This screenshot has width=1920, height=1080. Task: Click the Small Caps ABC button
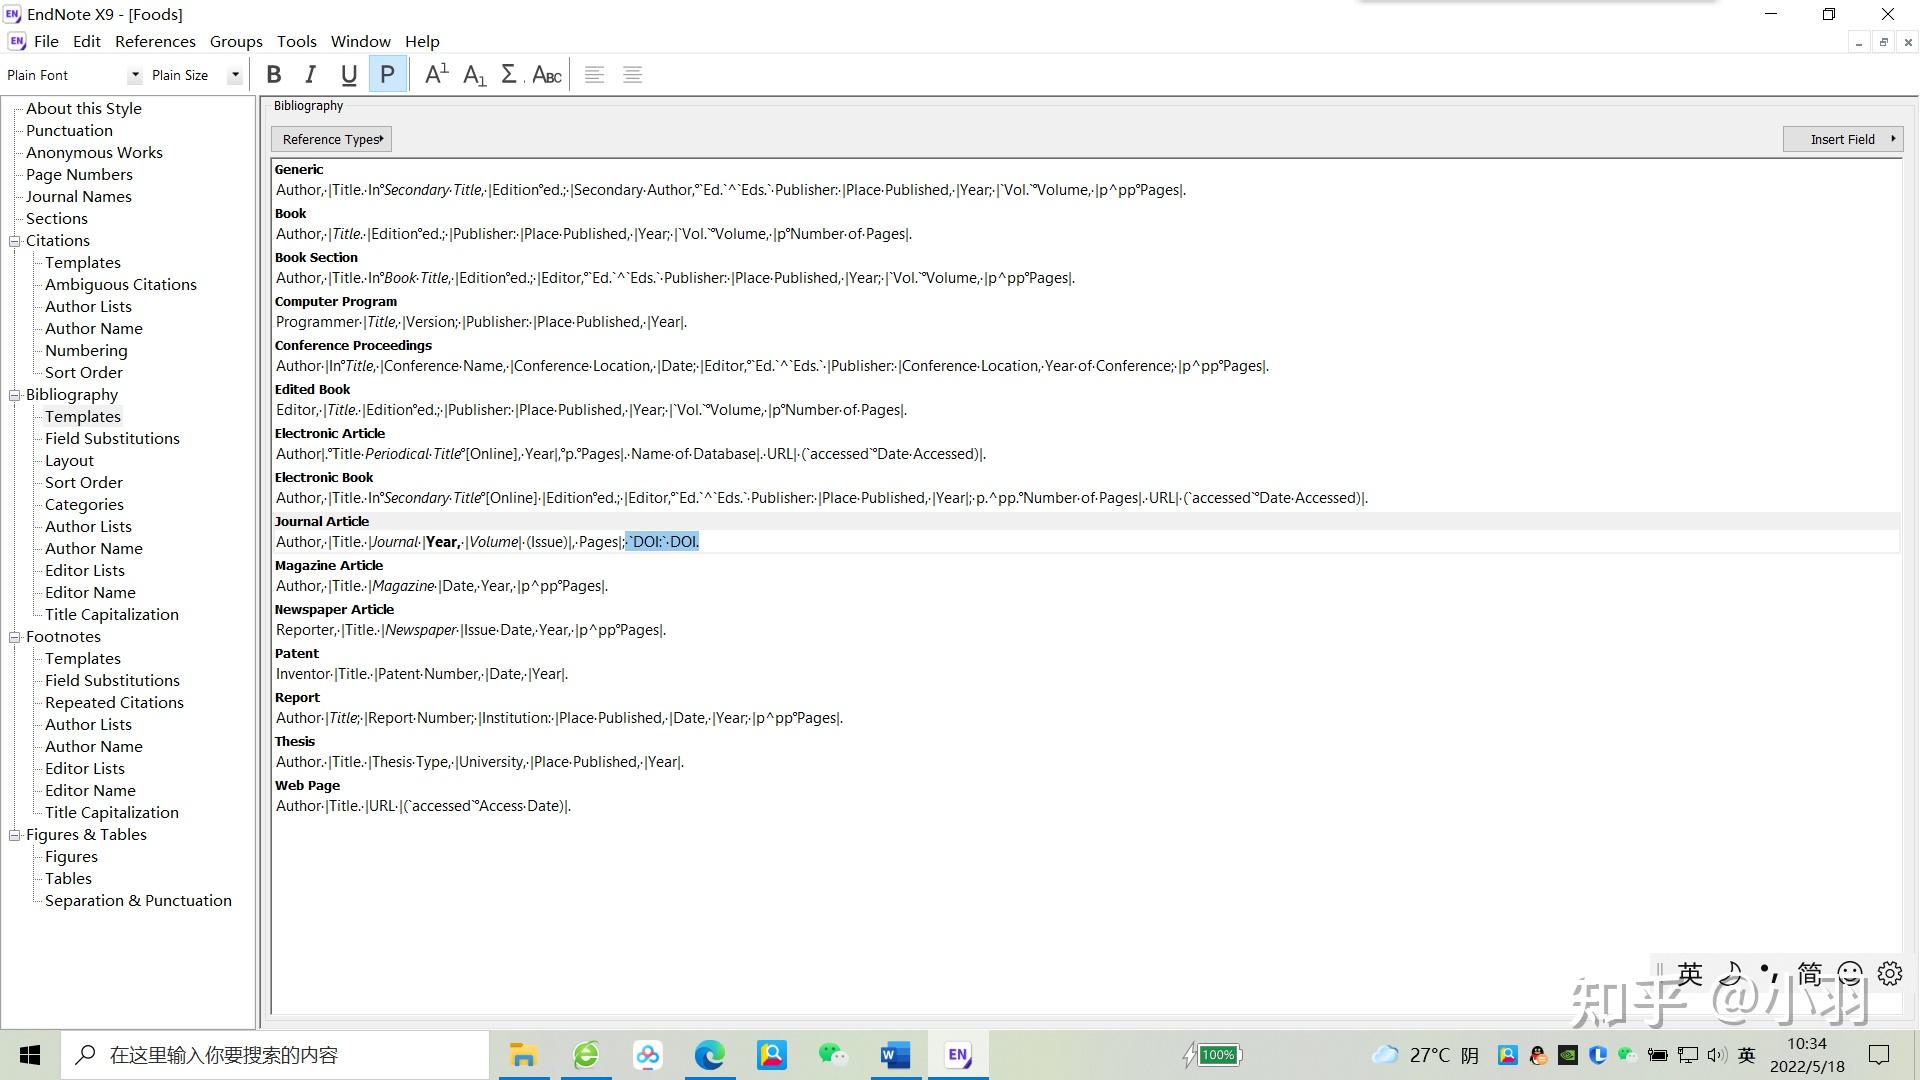click(546, 75)
